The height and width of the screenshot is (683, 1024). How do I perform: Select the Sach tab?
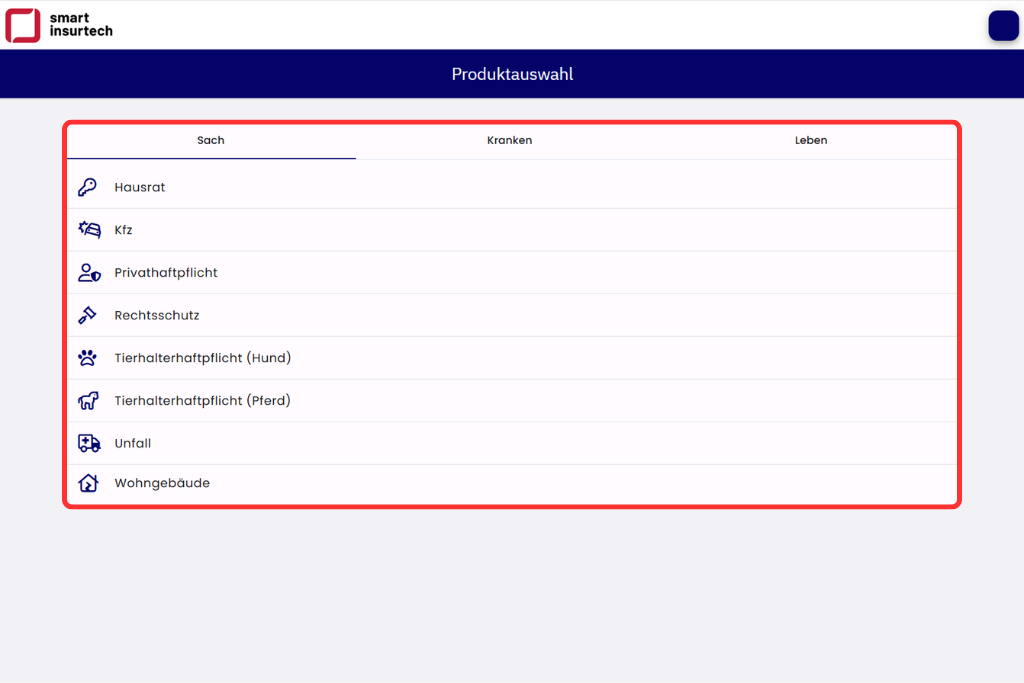point(211,141)
